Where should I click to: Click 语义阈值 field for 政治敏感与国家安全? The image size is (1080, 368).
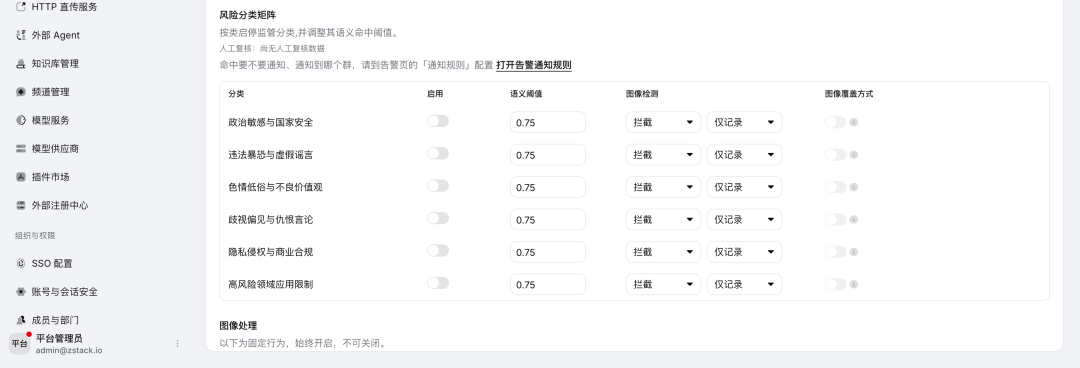pyautogui.click(x=548, y=122)
